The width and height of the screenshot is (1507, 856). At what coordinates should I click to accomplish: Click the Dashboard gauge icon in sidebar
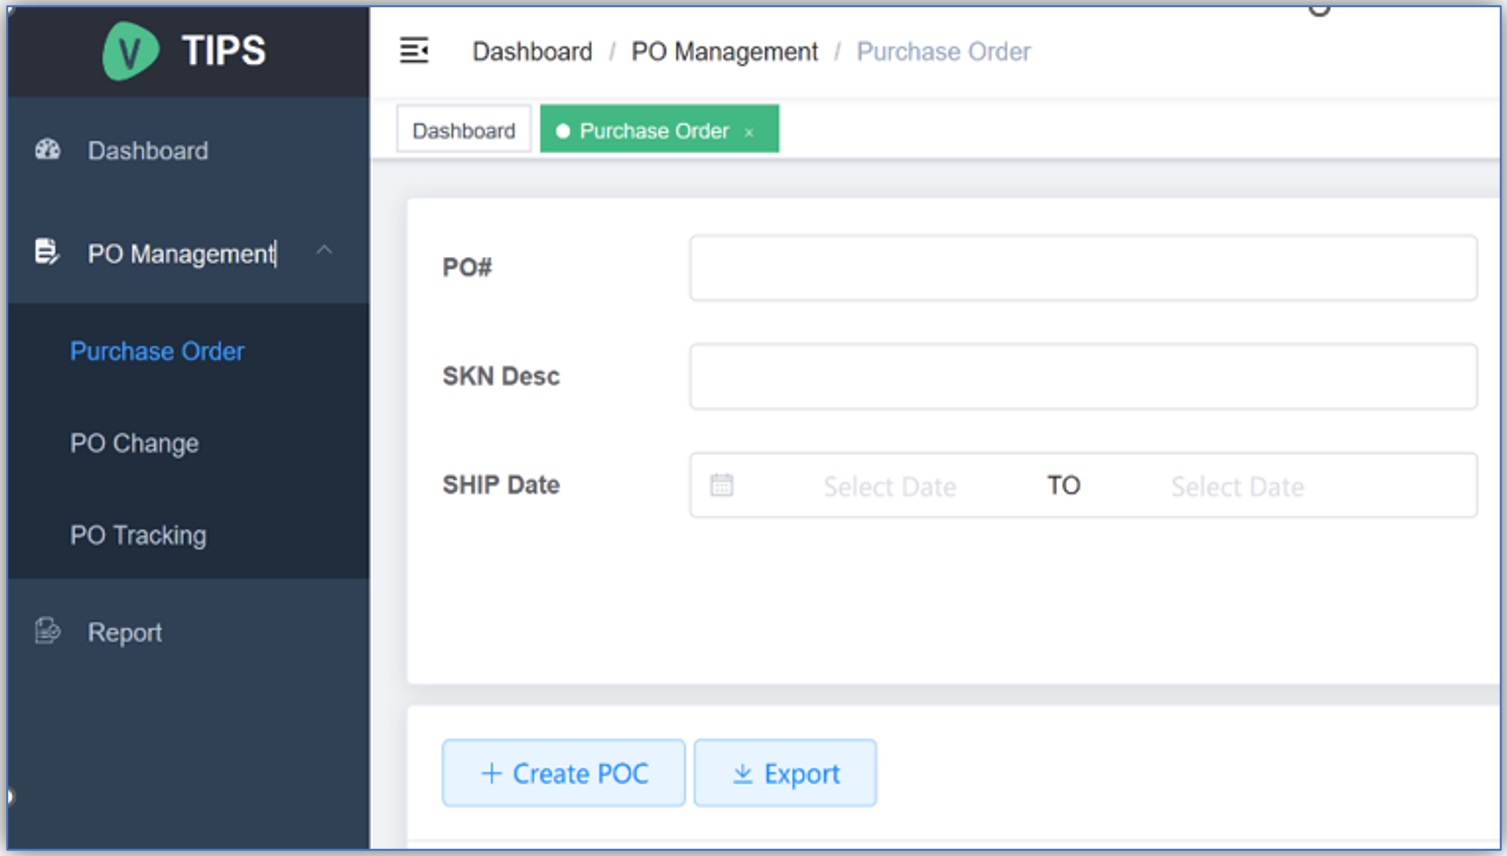[x=48, y=150]
